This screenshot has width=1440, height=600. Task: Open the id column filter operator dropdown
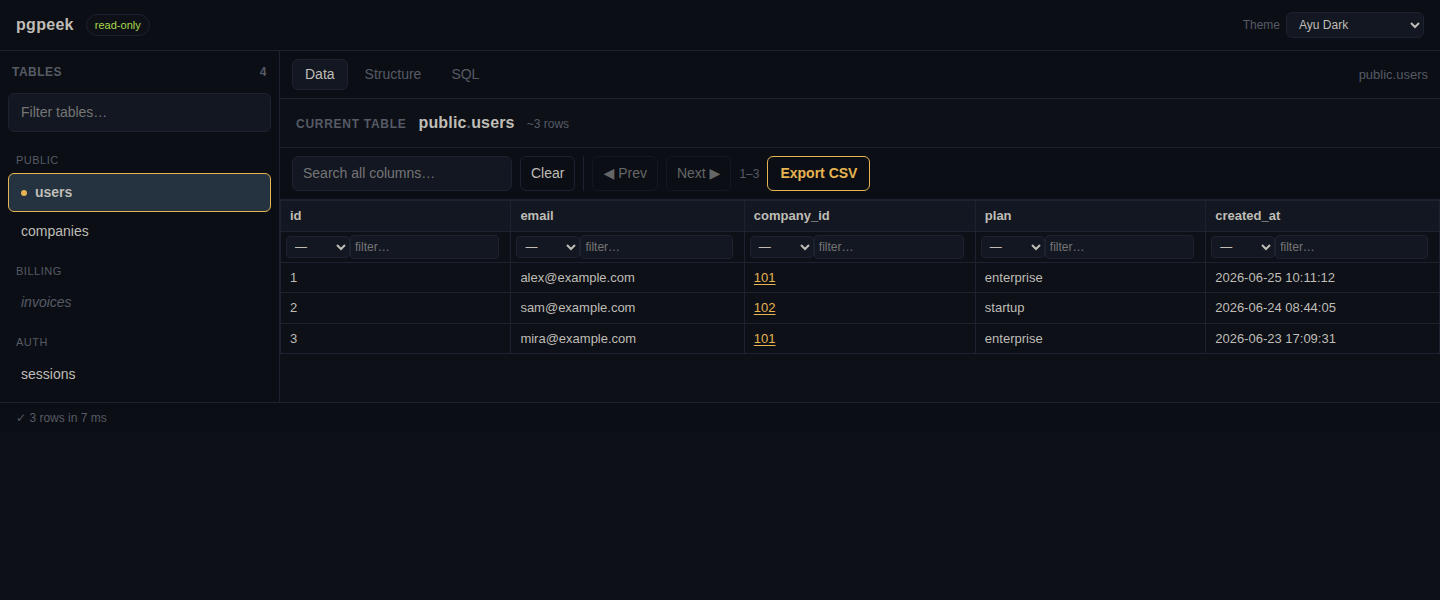pos(317,247)
